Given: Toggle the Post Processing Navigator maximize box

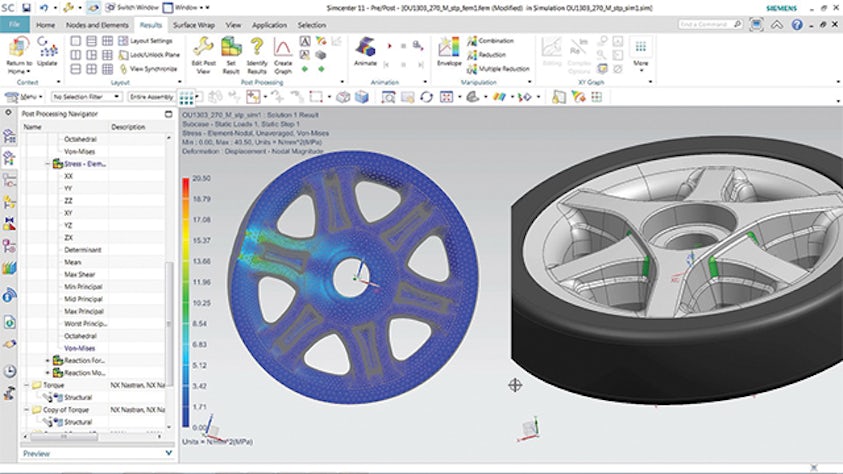Looking at the screenshot, I should 168,114.
